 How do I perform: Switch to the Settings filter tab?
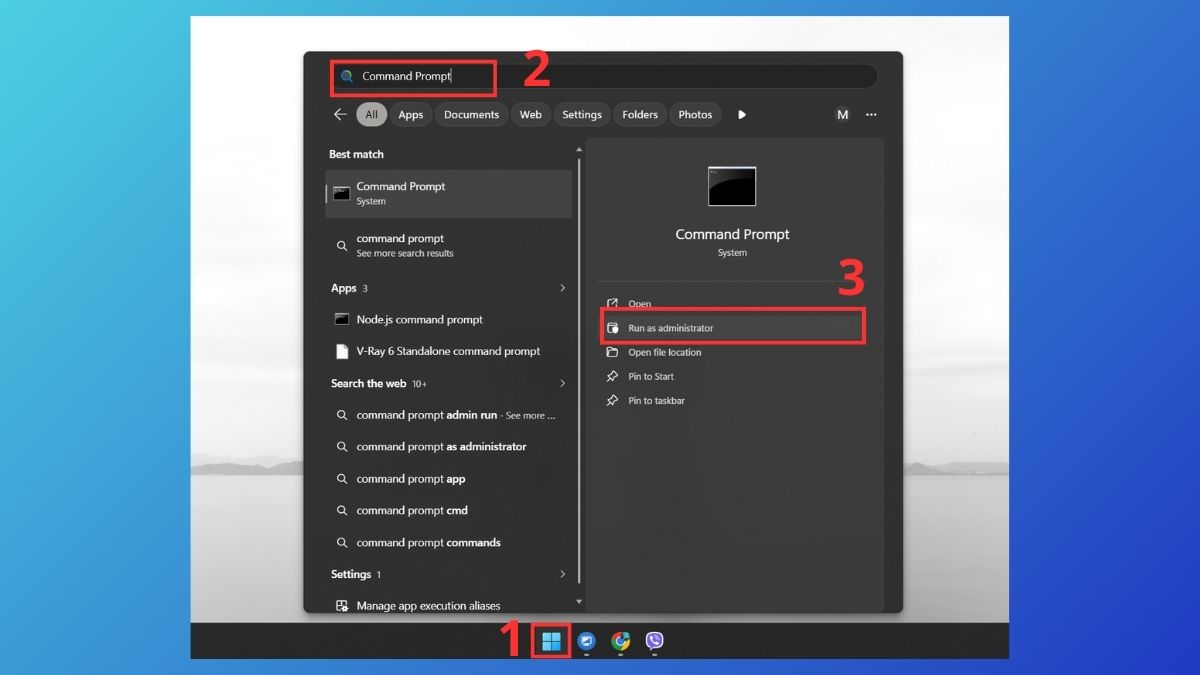pos(582,115)
